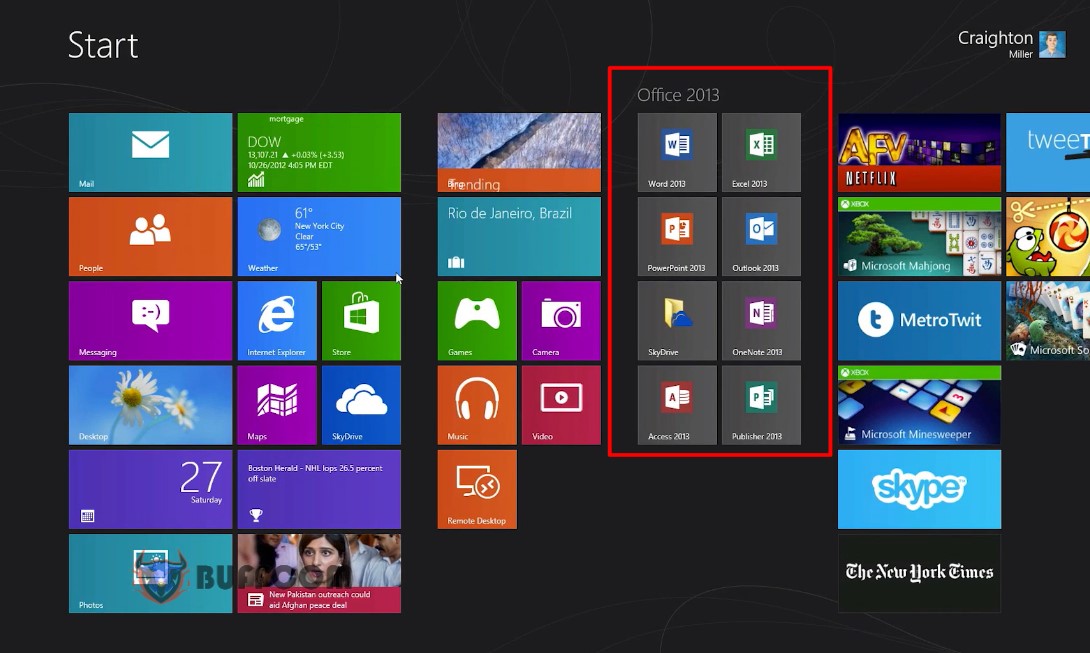The width and height of the screenshot is (1090, 653).
Task: Open the Video tile
Action: [x=561, y=405]
